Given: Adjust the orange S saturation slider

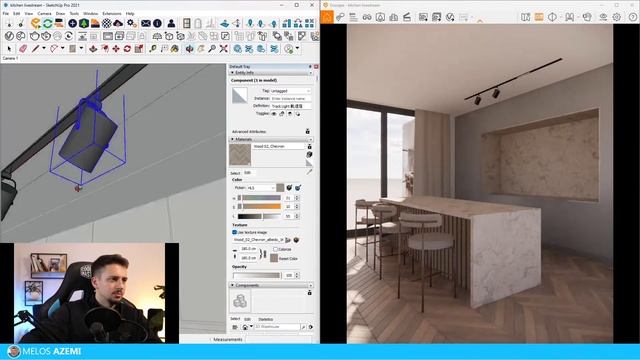Looking at the screenshot, I should point(260,207).
